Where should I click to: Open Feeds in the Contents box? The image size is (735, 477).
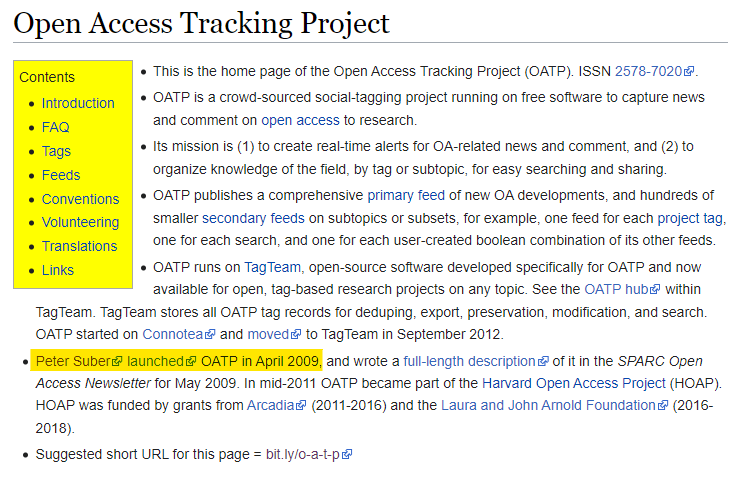coord(61,175)
